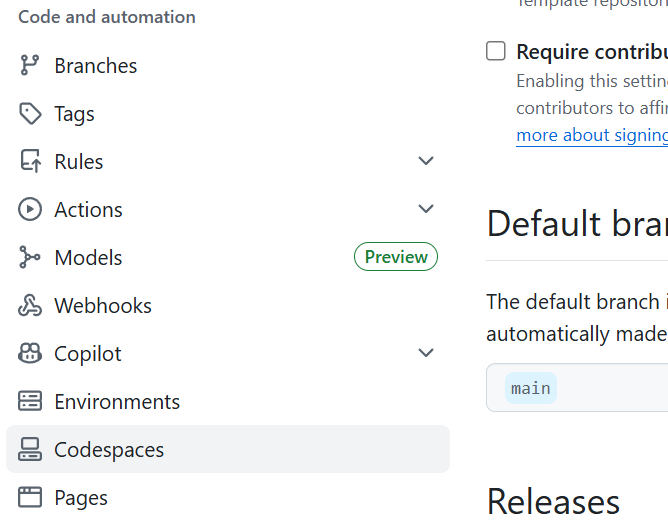Click the green Preview badge beside Models
Screen dimensions: 668x528
(396, 257)
